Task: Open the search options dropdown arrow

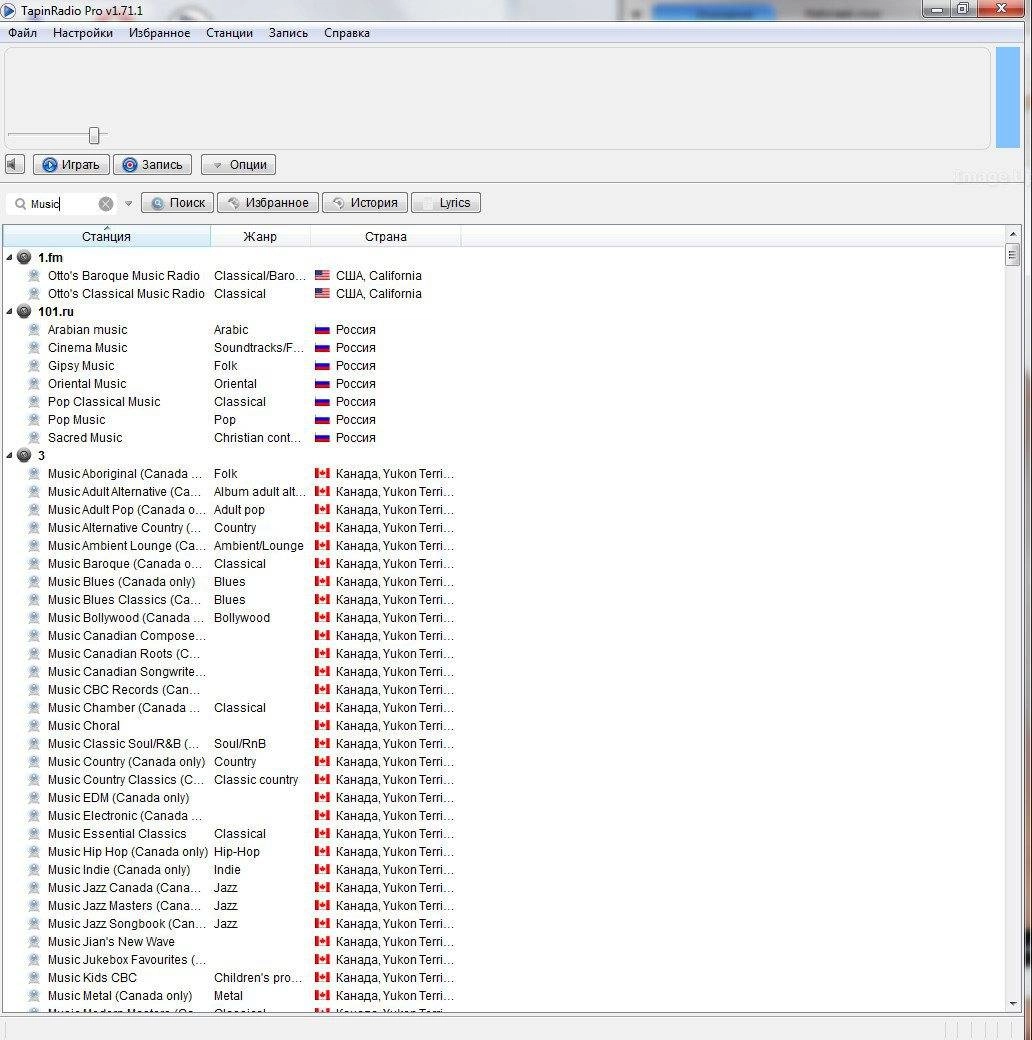Action: [x=129, y=204]
